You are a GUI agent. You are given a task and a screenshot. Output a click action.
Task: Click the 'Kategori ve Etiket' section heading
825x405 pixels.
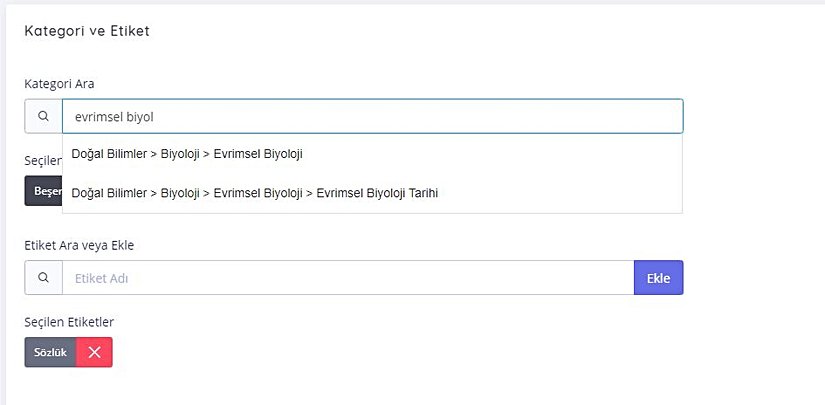click(x=87, y=31)
